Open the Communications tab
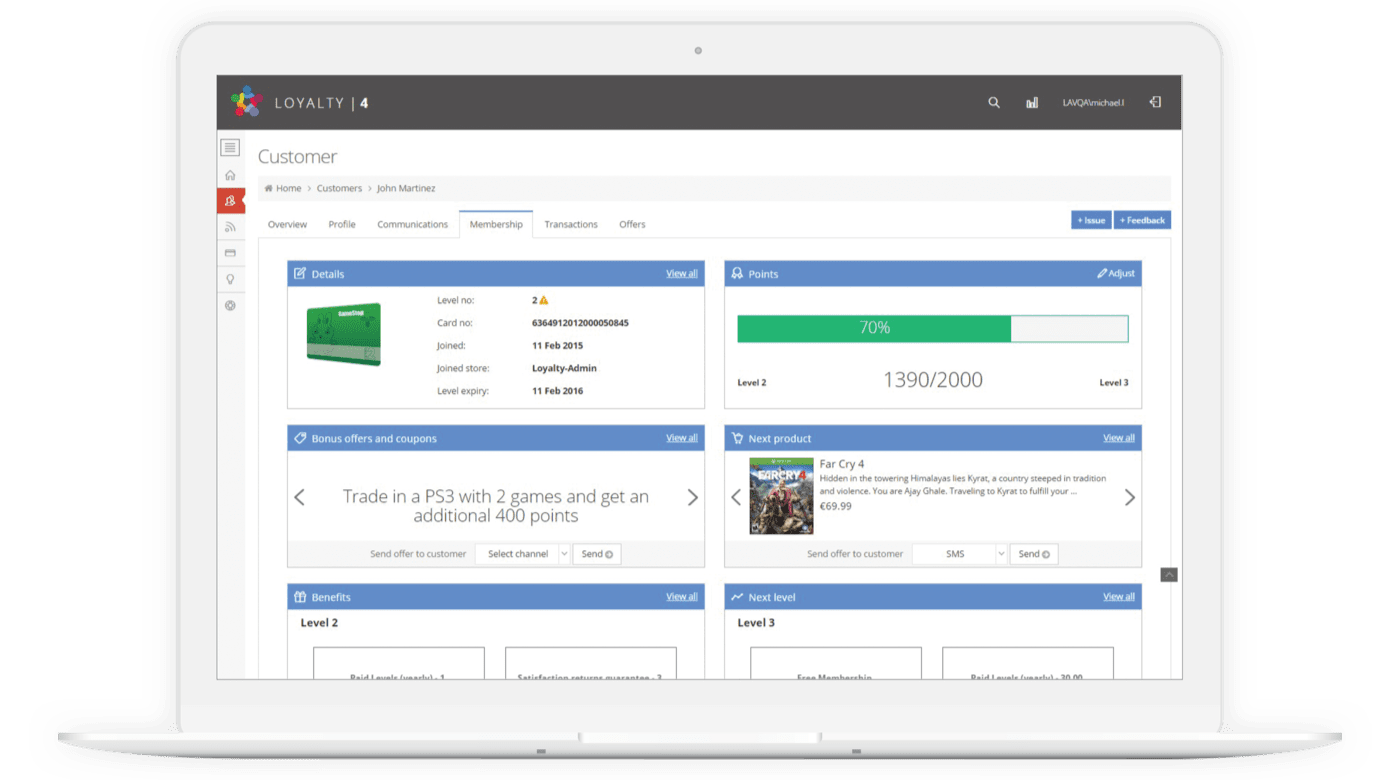The image size is (1400, 780). coord(412,225)
